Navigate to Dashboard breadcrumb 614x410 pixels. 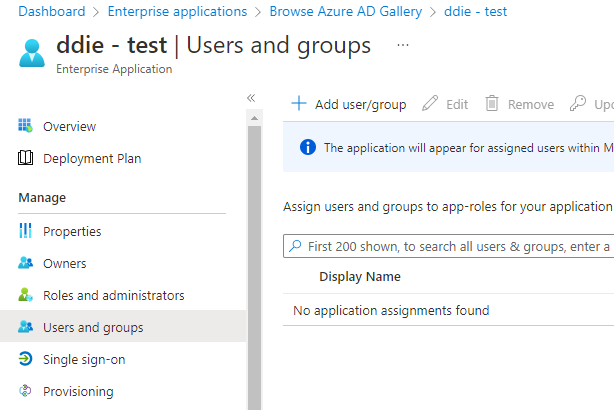[x=52, y=11]
